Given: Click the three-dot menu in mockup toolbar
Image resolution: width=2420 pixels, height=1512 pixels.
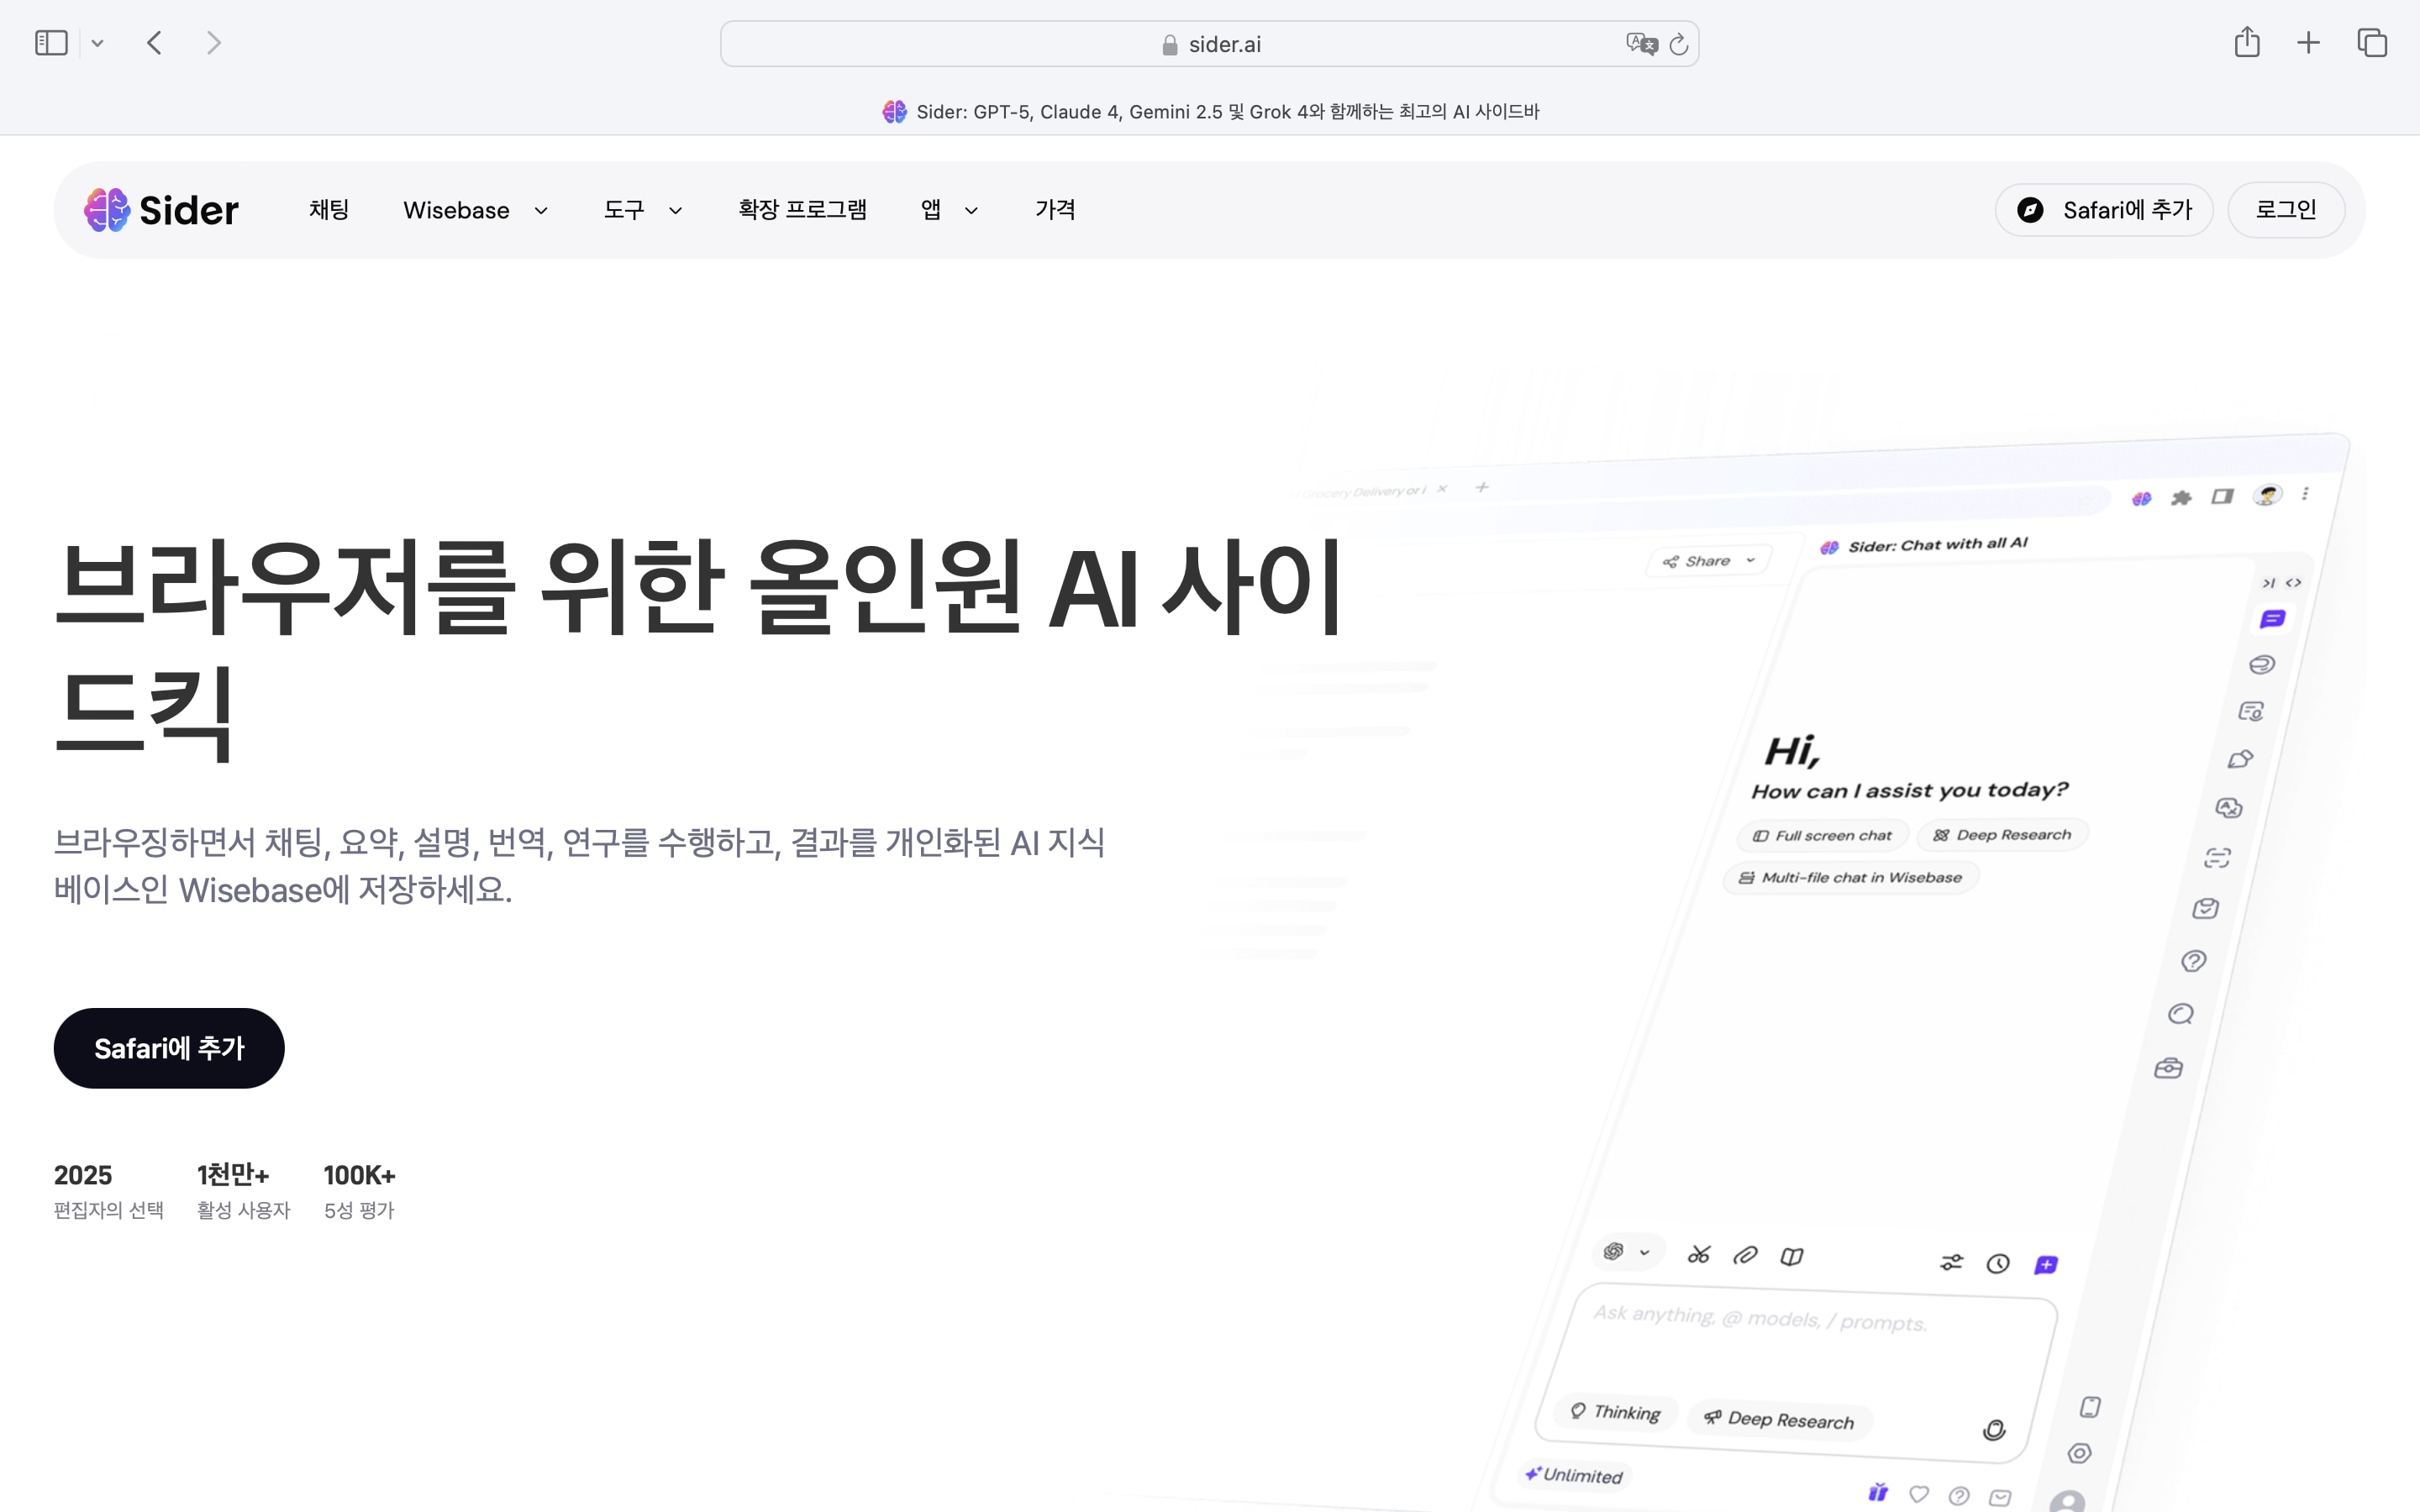Looking at the screenshot, I should (2305, 494).
